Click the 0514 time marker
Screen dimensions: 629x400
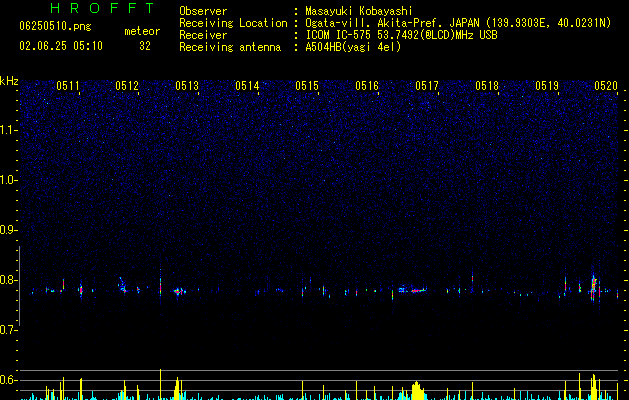click(247, 86)
